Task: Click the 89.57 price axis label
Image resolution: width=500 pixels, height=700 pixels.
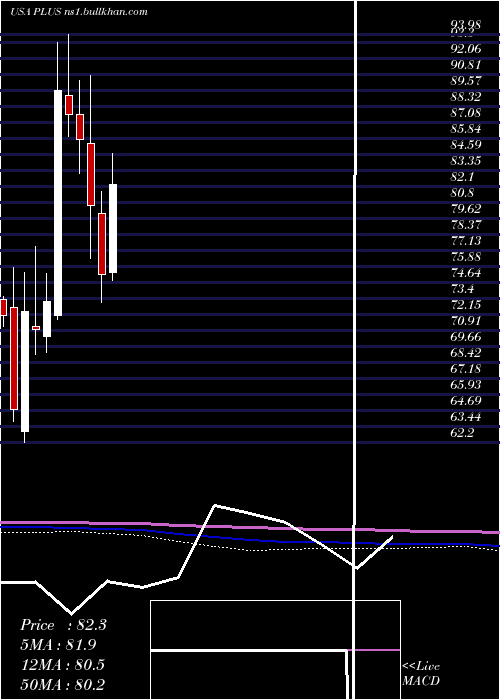Action: [x=466, y=80]
